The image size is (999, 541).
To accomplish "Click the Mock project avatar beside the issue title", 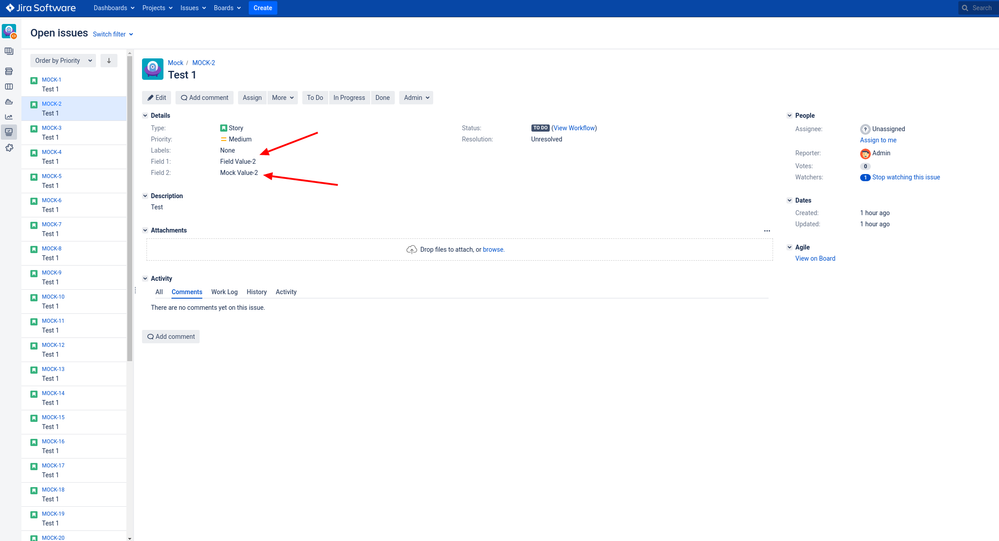I will (152, 69).
